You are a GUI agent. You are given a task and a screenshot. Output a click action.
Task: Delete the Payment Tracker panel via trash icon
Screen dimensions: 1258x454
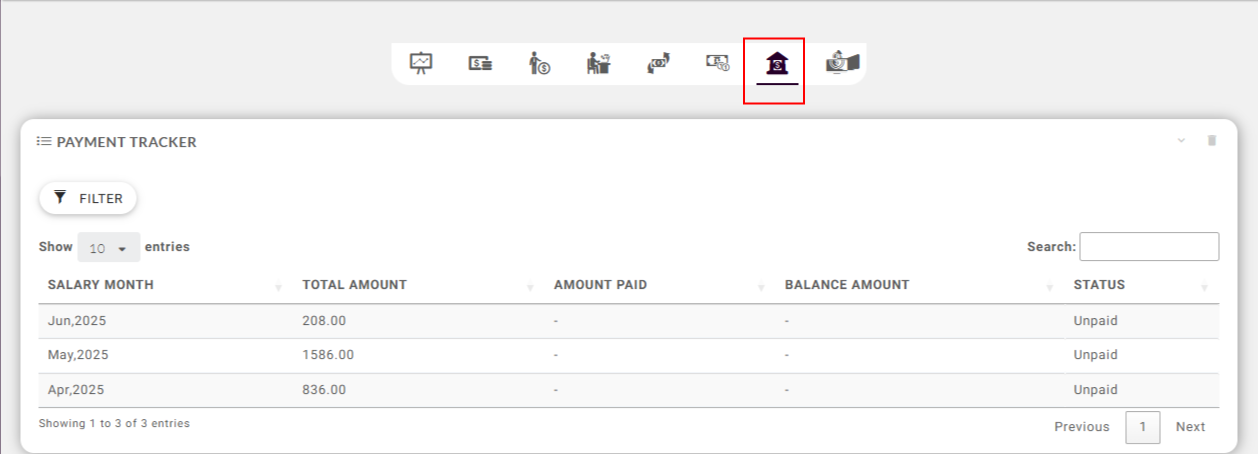pyautogui.click(x=1212, y=141)
